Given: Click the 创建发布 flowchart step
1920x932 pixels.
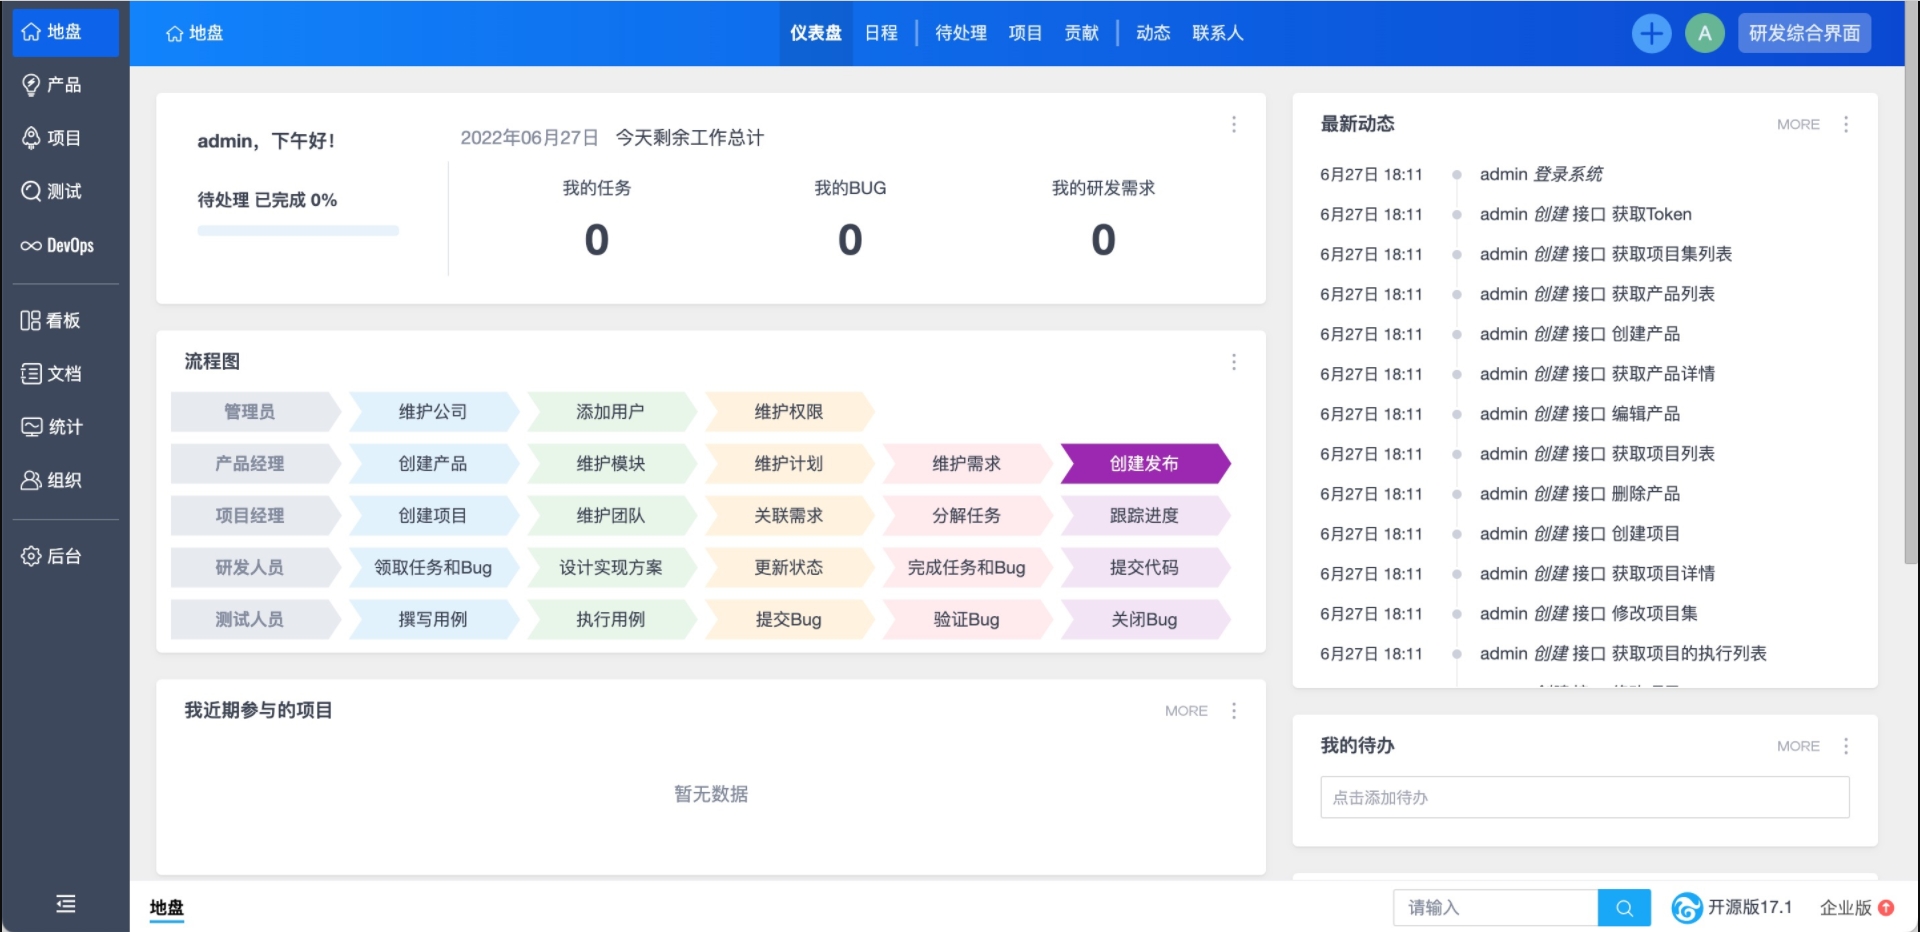Looking at the screenshot, I should (1145, 463).
